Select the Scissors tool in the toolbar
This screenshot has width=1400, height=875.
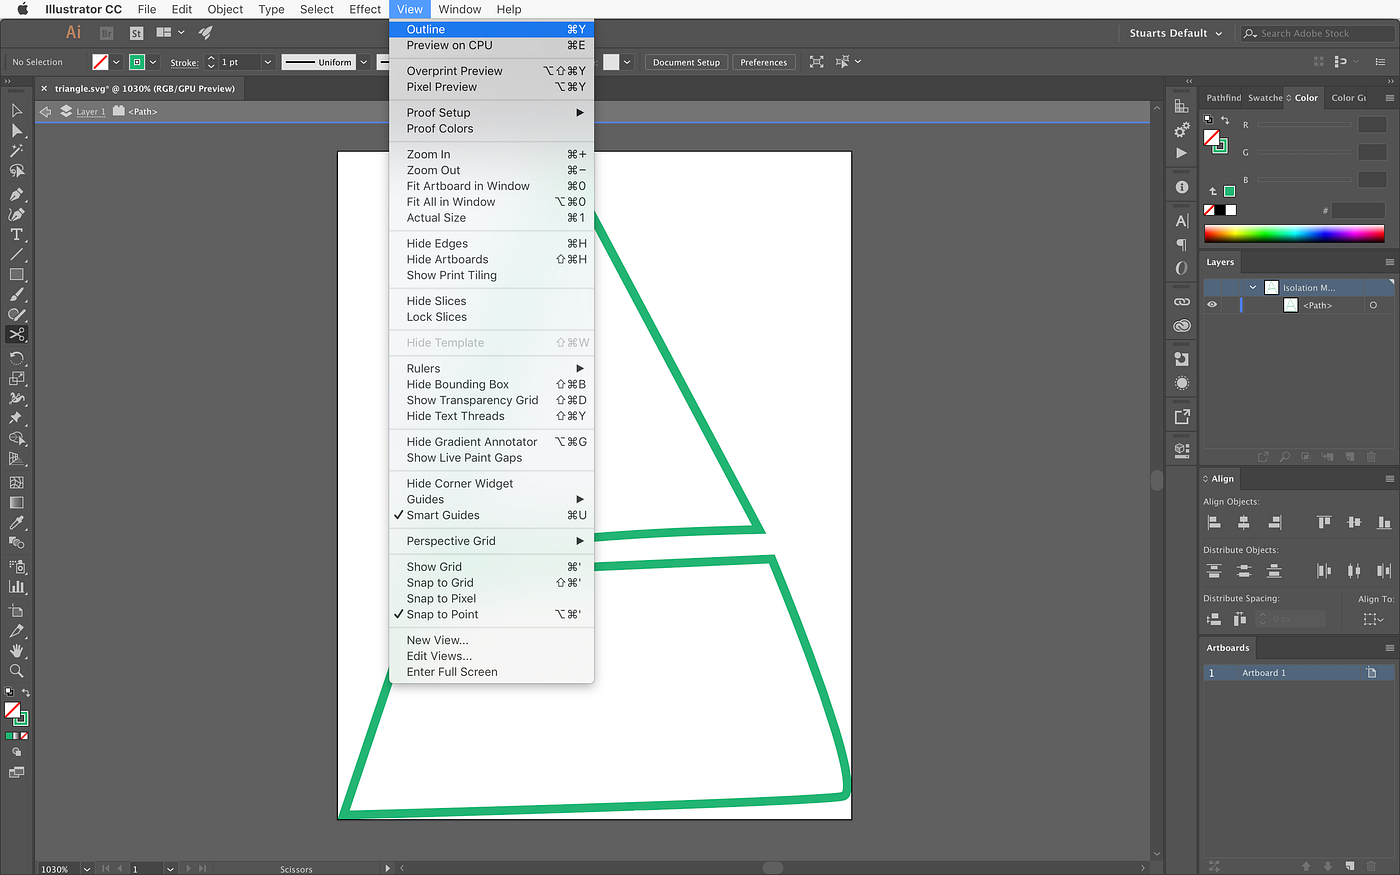tap(17, 334)
